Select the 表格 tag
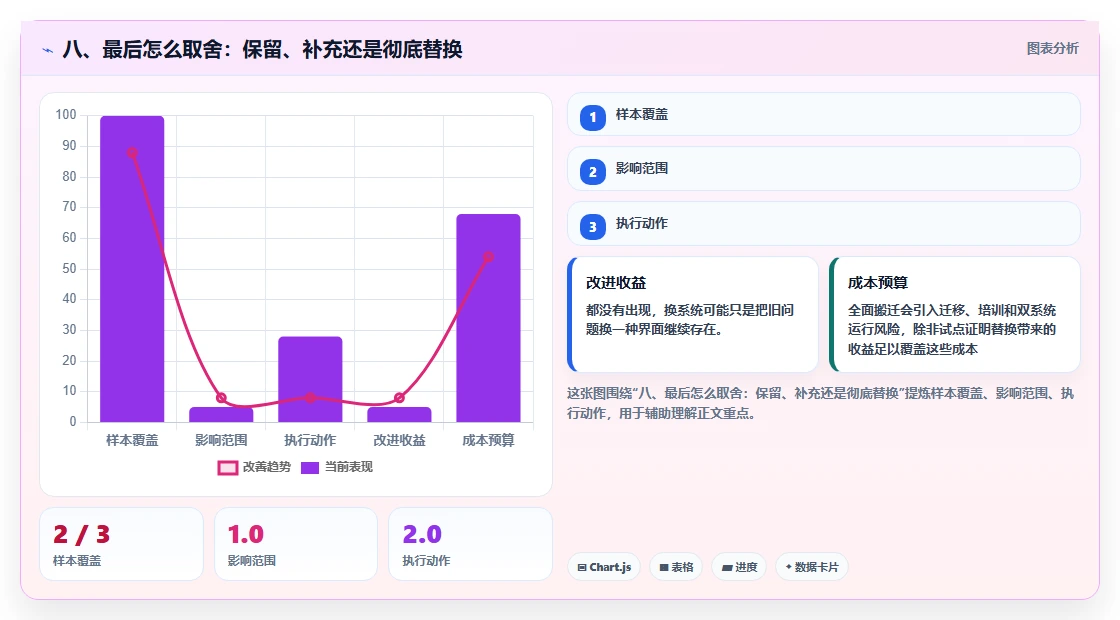This screenshot has height=620, width=1120. (676, 567)
